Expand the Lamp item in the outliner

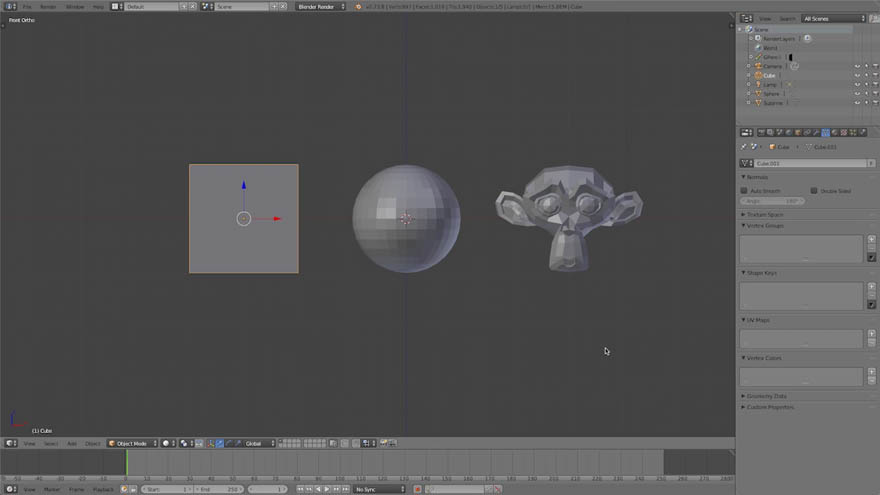749,85
